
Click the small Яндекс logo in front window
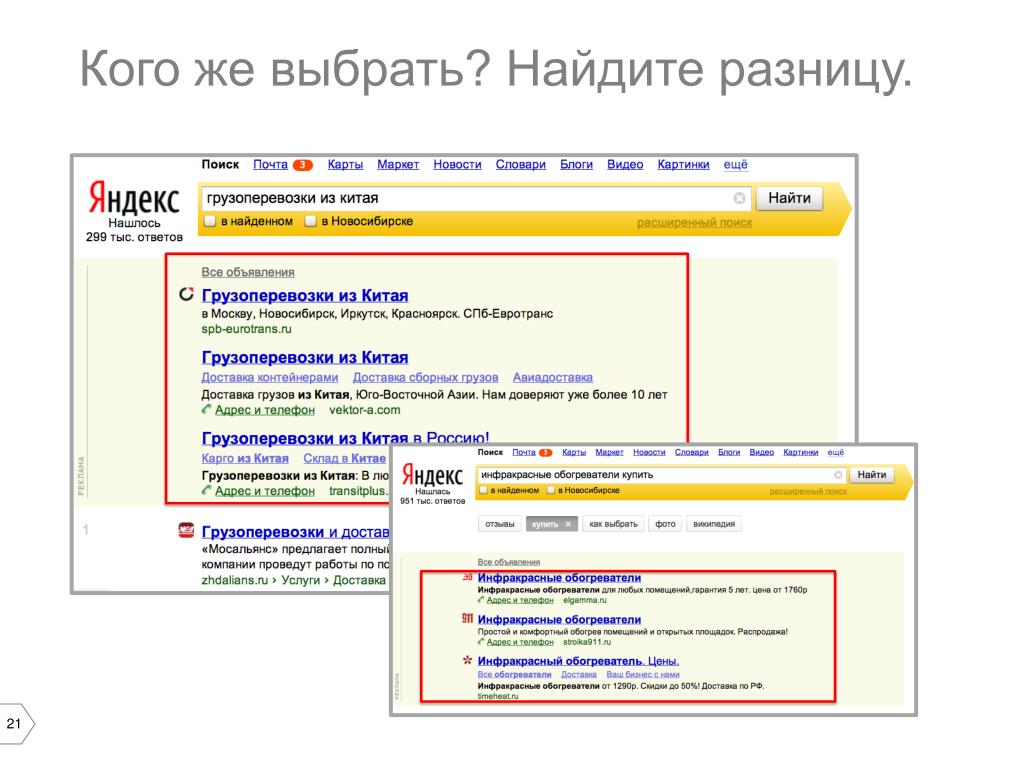coord(432,475)
